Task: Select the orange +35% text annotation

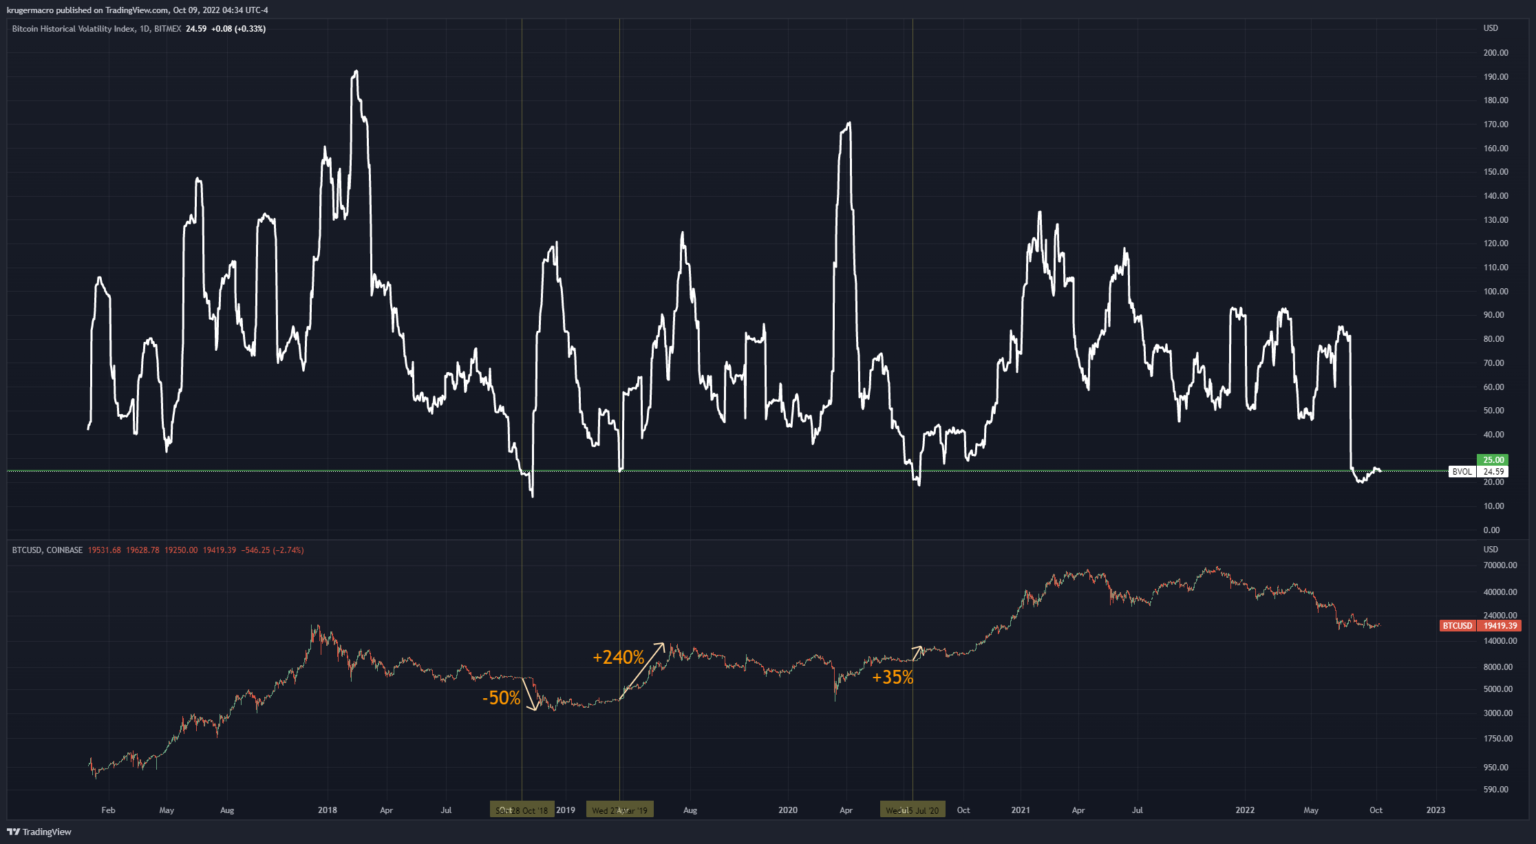Action: tap(892, 677)
